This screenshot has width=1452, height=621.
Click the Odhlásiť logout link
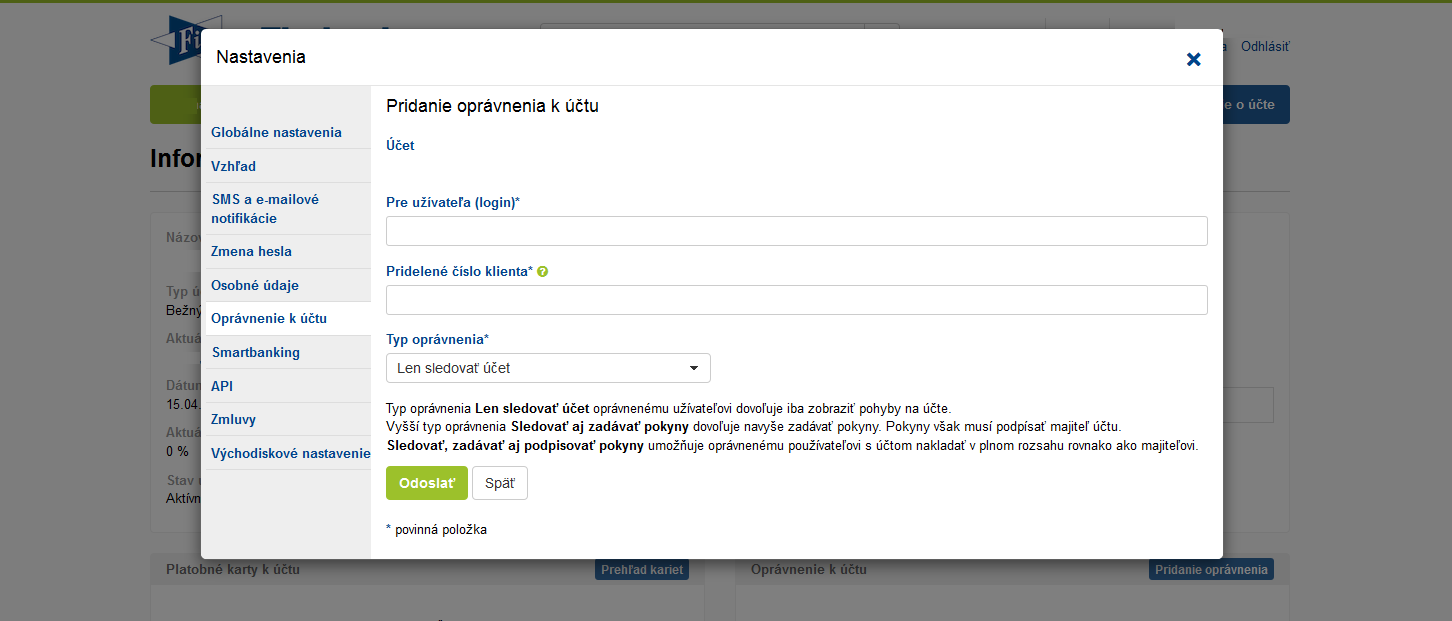tap(1265, 47)
